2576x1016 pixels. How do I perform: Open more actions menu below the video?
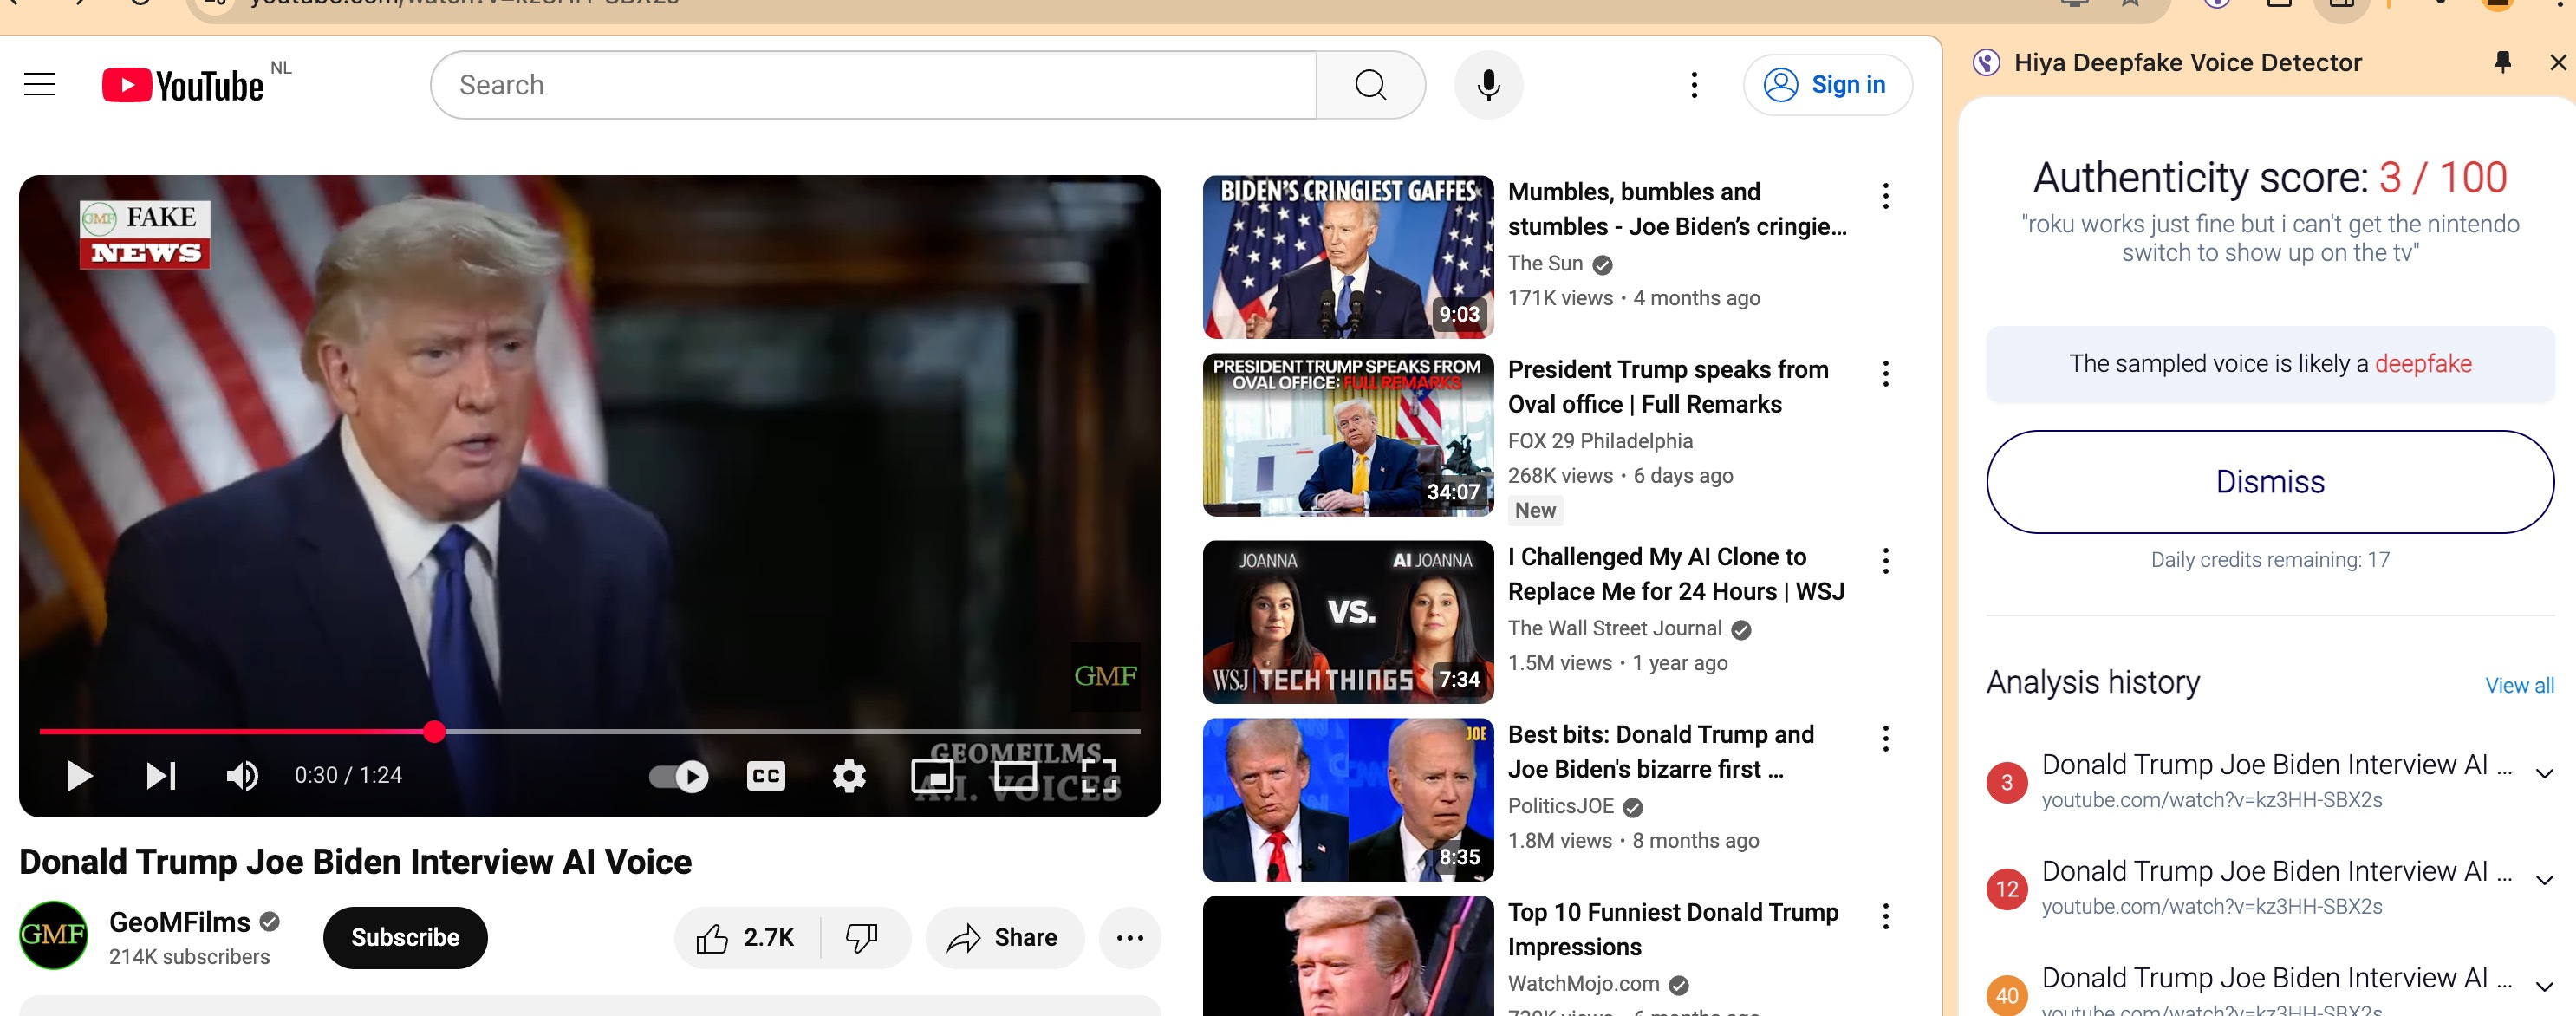pyautogui.click(x=1129, y=938)
